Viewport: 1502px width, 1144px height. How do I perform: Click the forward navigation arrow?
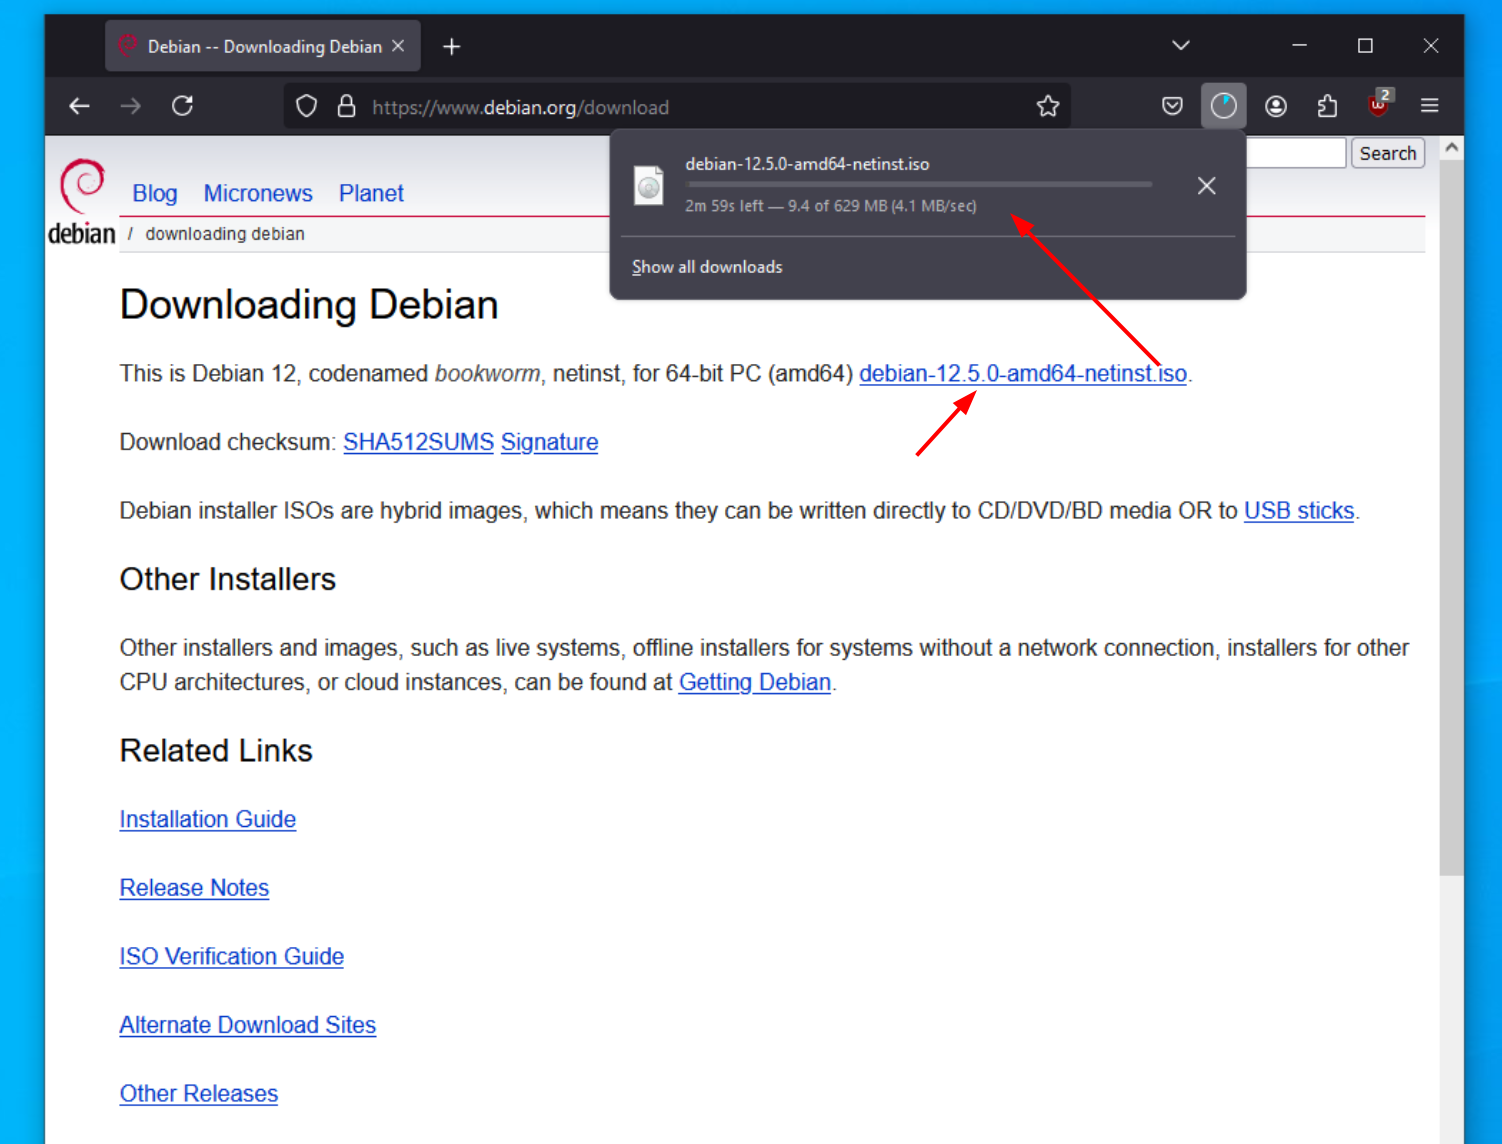pos(131,106)
